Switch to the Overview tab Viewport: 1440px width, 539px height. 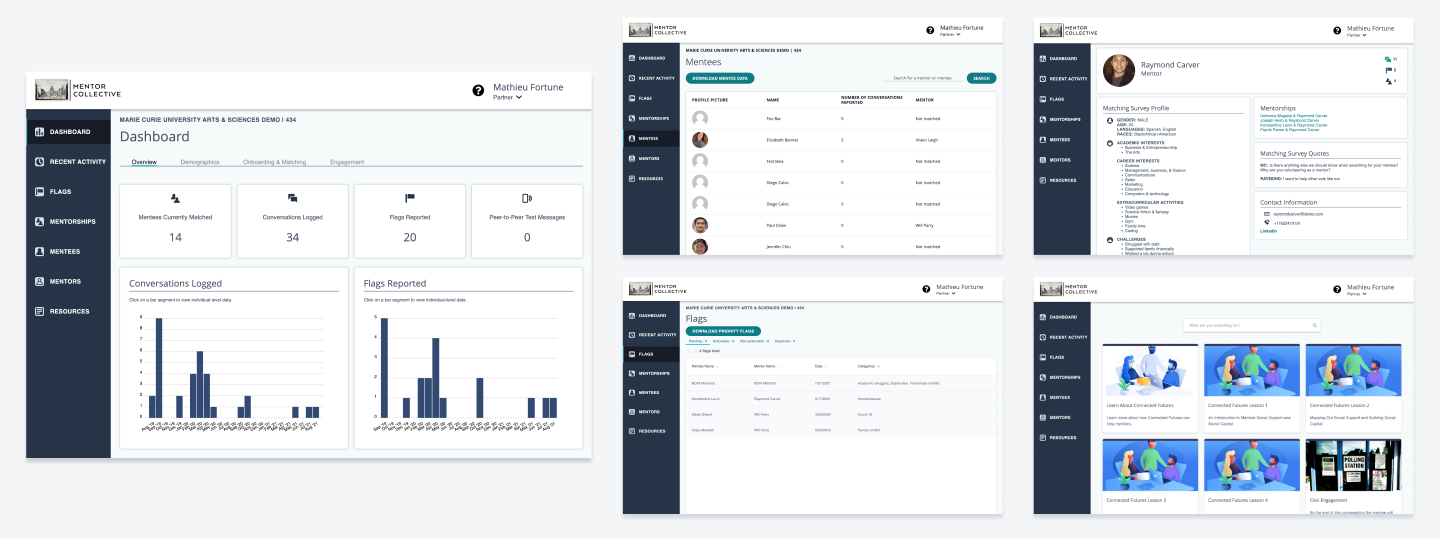(x=144, y=161)
